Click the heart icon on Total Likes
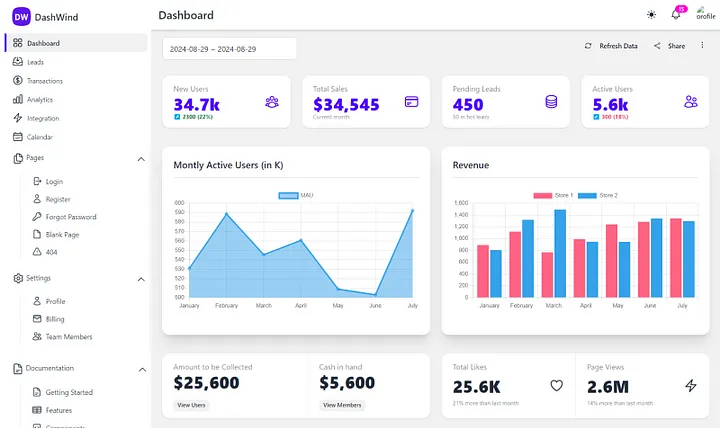The image size is (720, 428). pos(557,386)
